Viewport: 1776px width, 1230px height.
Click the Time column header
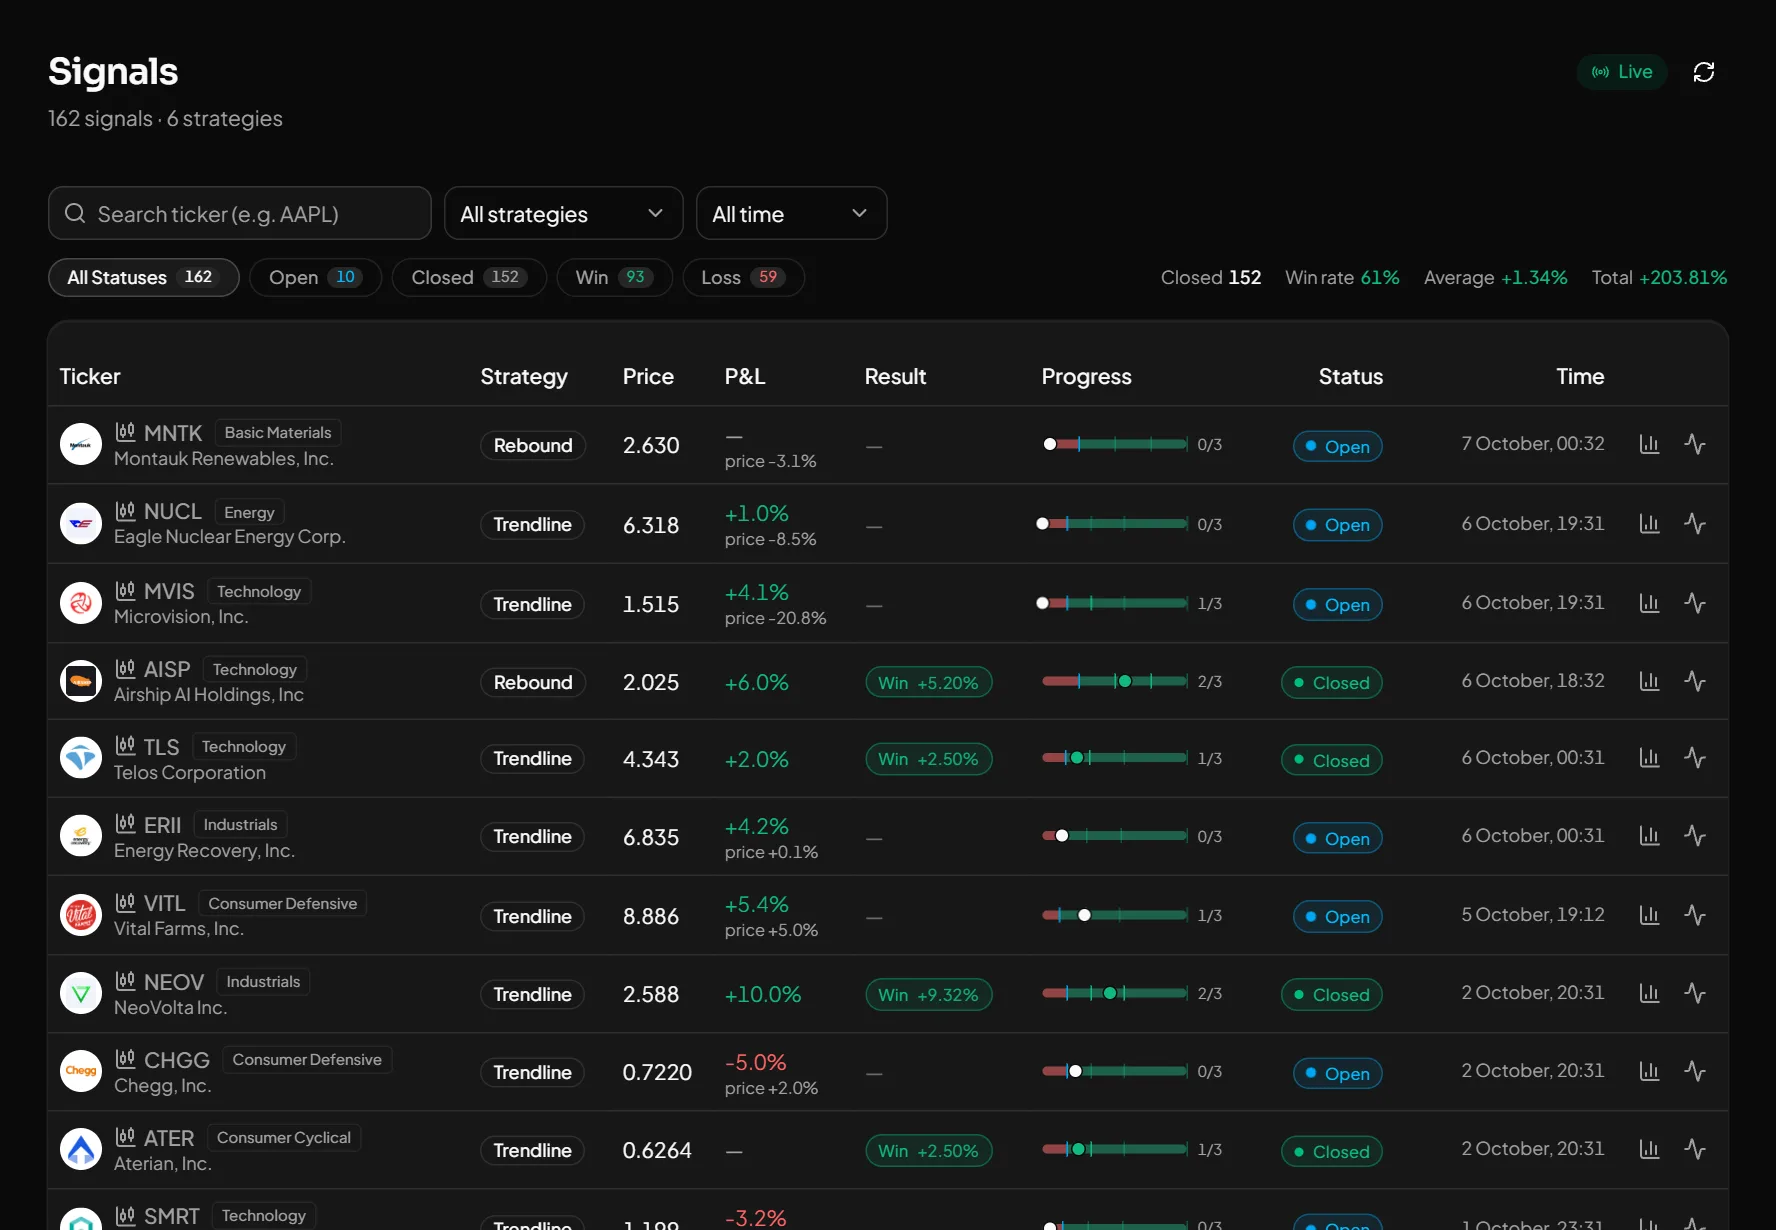[1580, 376]
